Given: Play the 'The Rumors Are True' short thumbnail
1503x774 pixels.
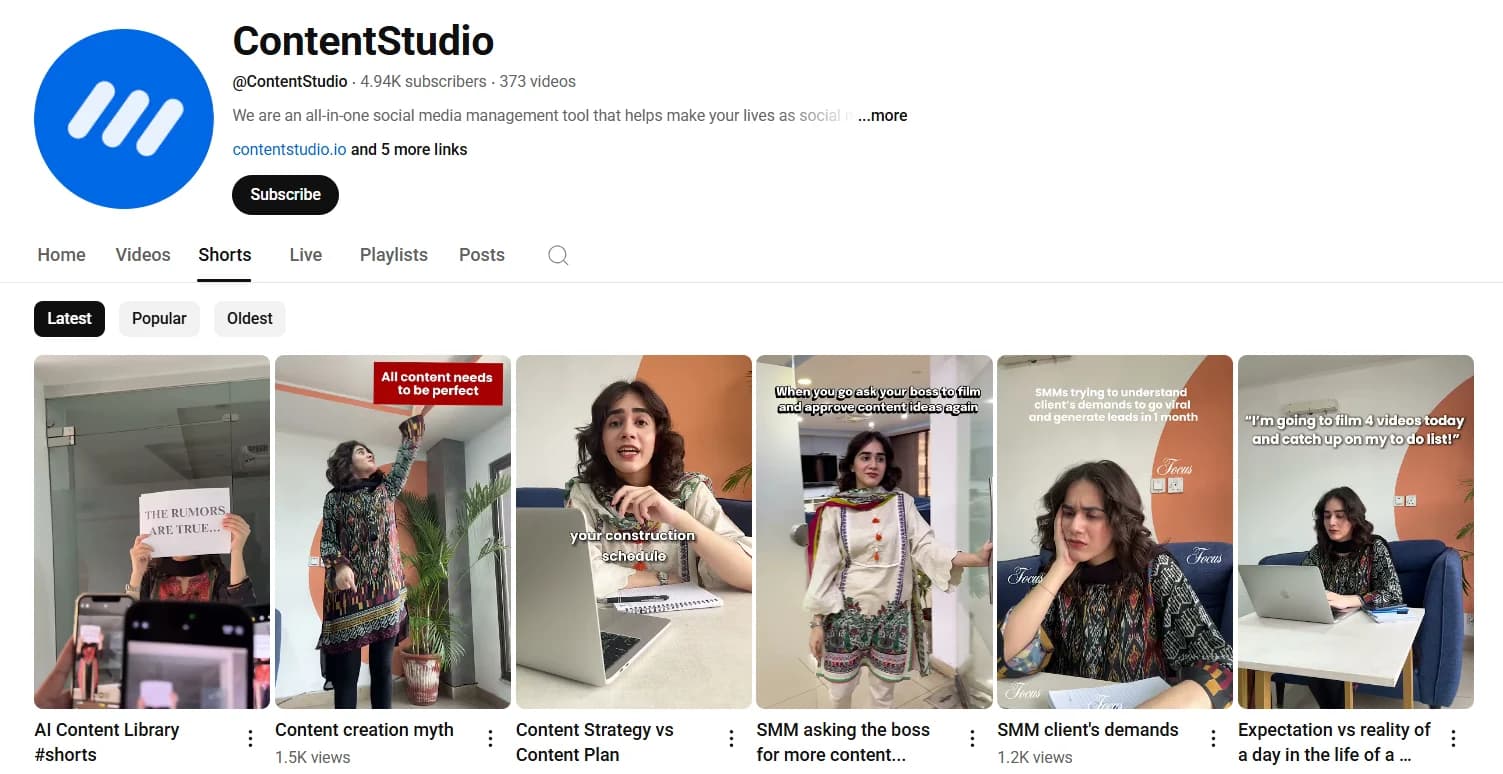Looking at the screenshot, I should click(152, 531).
